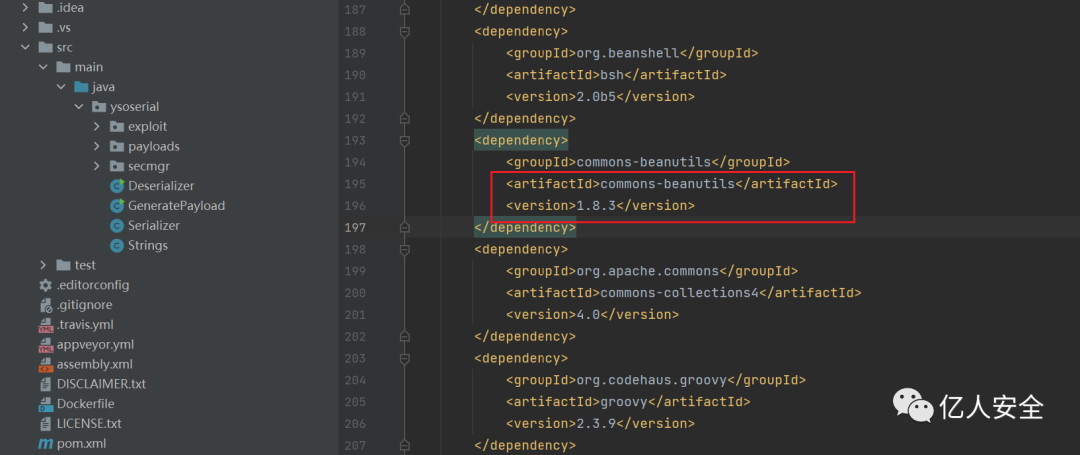Select DISCLAIMER.txt file name
This screenshot has width=1080, height=455.
point(101,384)
